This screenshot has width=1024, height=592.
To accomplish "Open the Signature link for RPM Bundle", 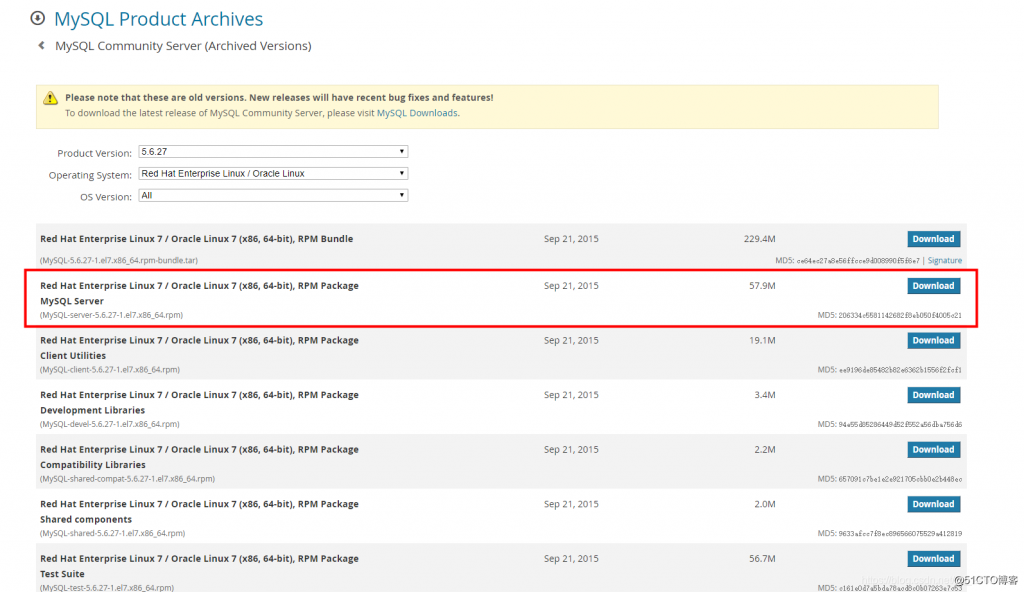I will coord(944,260).
